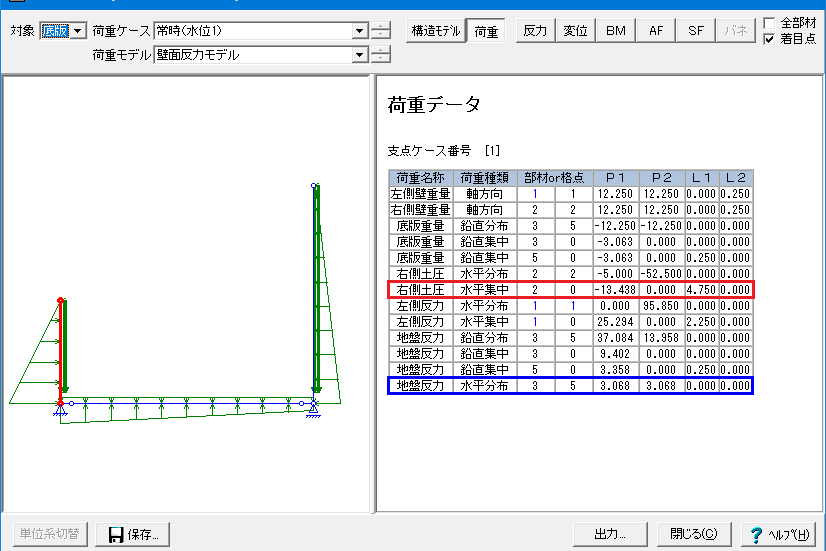Viewport: 826px width, 551px height.
Task: Click the 地盤反力 水平分布 row
Action: coord(571,386)
